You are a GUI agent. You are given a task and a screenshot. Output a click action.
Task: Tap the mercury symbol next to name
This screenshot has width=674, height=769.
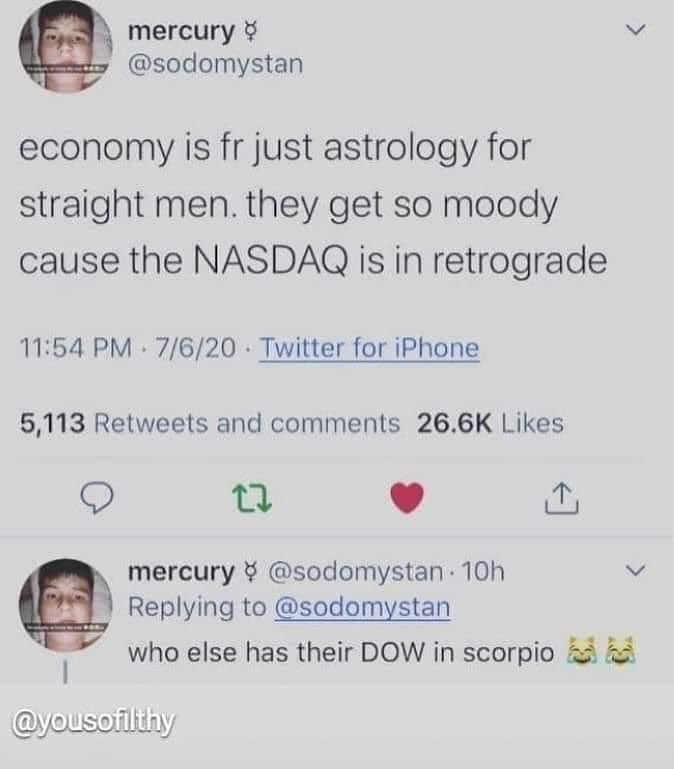tap(251, 32)
